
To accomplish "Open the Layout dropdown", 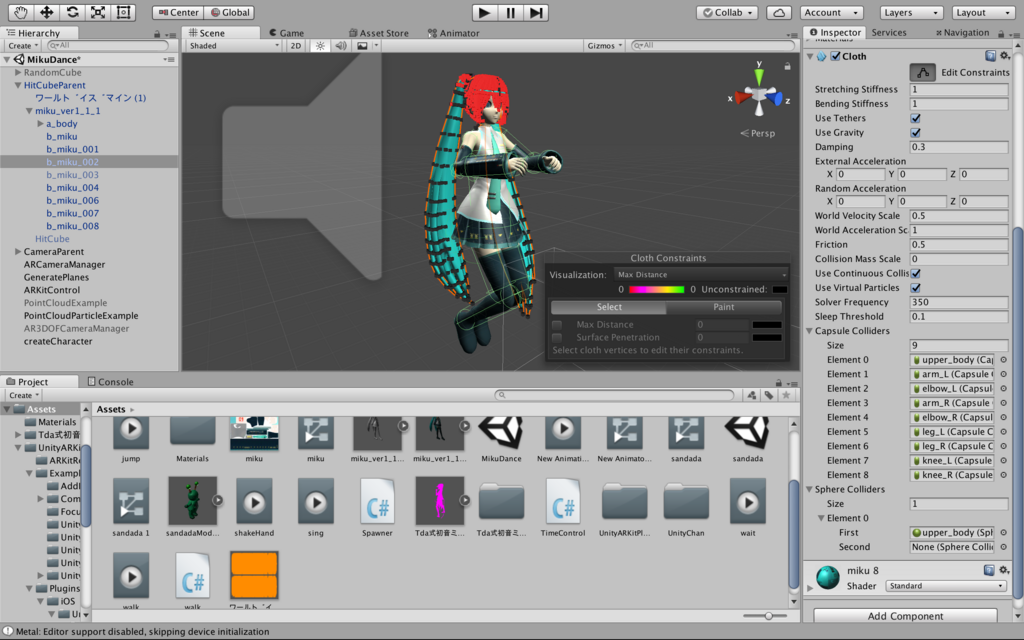I will click(982, 12).
